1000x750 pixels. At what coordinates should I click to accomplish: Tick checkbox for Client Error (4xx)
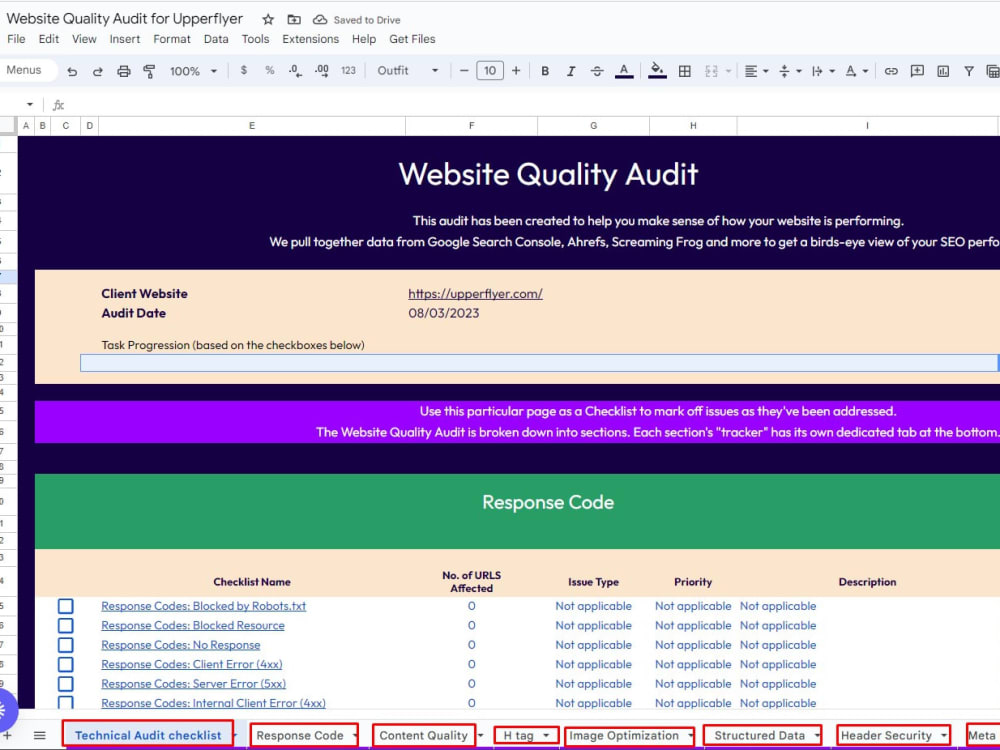pos(66,665)
